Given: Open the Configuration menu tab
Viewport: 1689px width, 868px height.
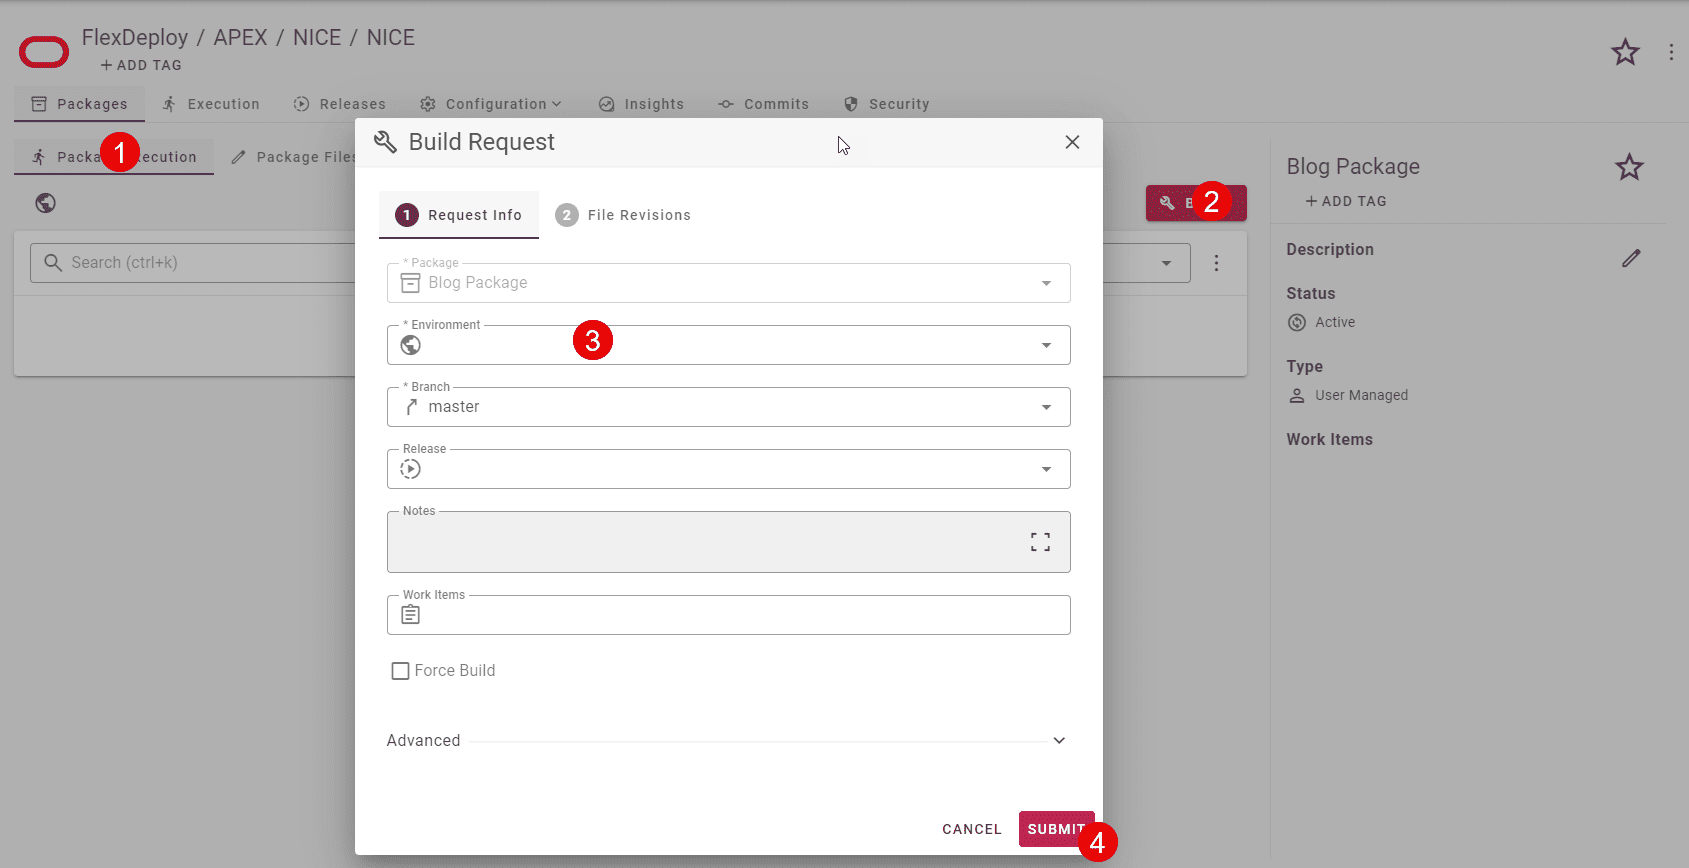Looking at the screenshot, I should tap(491, 104).
